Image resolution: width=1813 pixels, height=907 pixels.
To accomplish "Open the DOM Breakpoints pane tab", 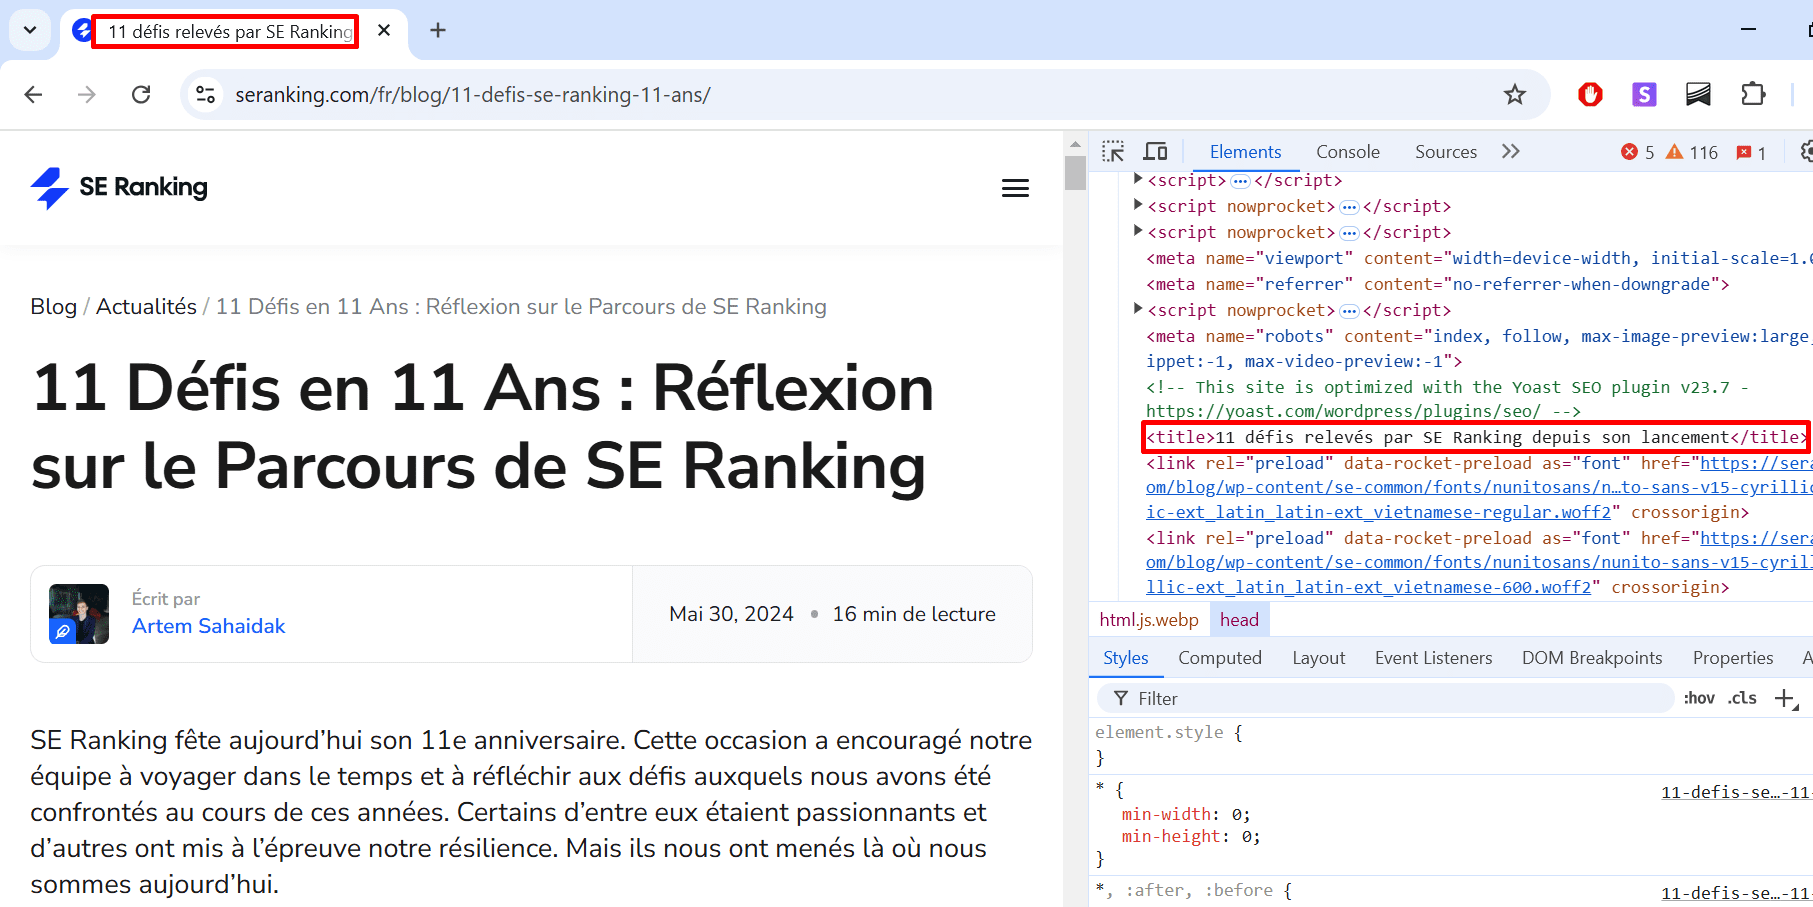I will (1592, 658).
